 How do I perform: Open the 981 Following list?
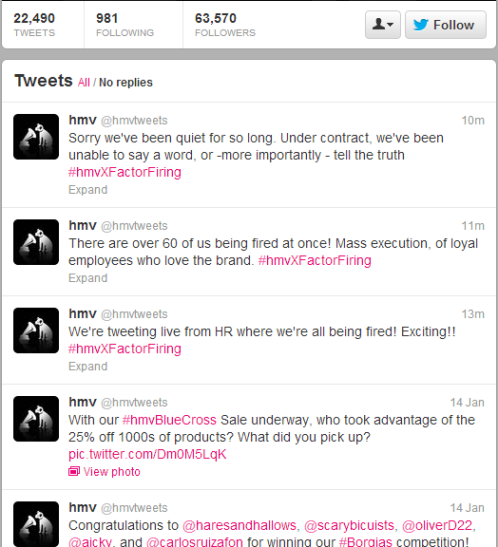pos(125,24)
